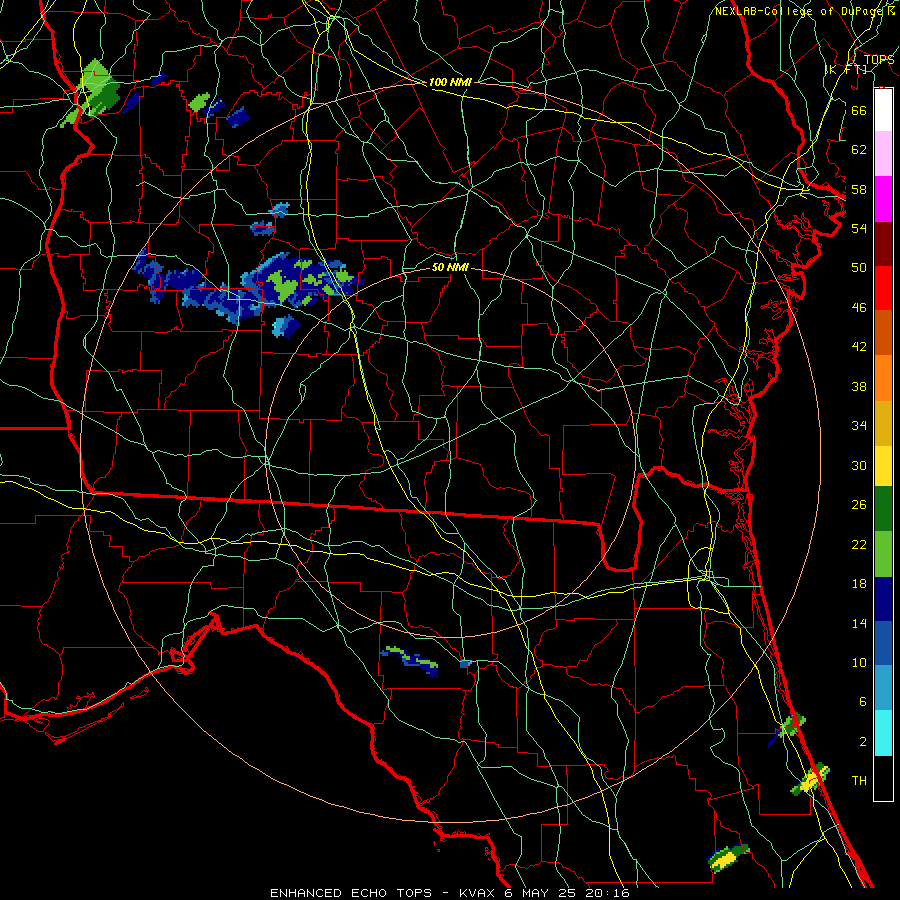Click the legend value 30
This screenshot has width=900, height=900.
click(859, 465)
